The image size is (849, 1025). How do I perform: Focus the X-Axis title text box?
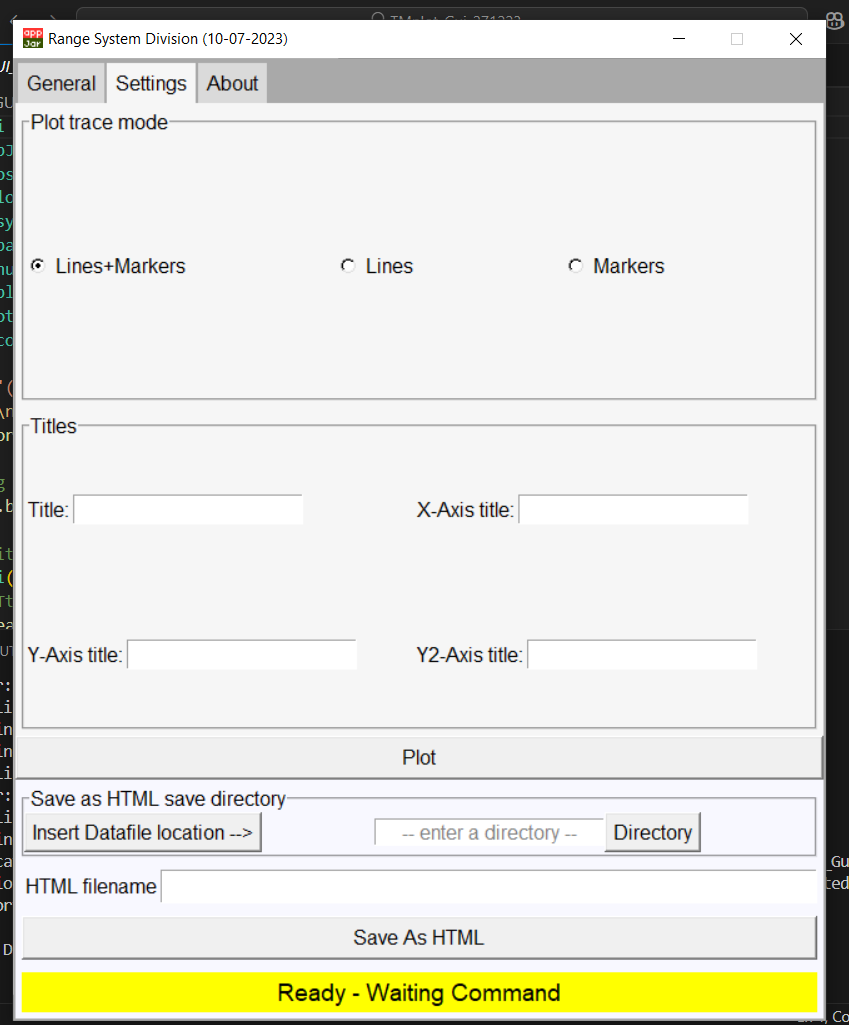tap(633, 510)
